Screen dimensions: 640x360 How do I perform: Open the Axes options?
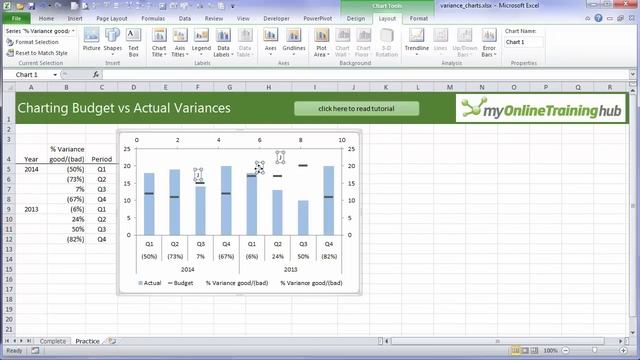coord(271,42)
